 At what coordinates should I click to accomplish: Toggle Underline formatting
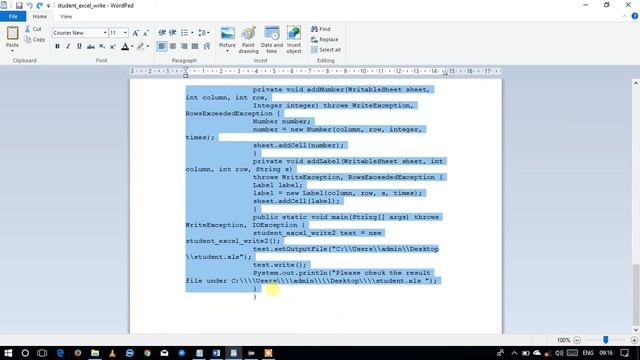pos(79,47)
